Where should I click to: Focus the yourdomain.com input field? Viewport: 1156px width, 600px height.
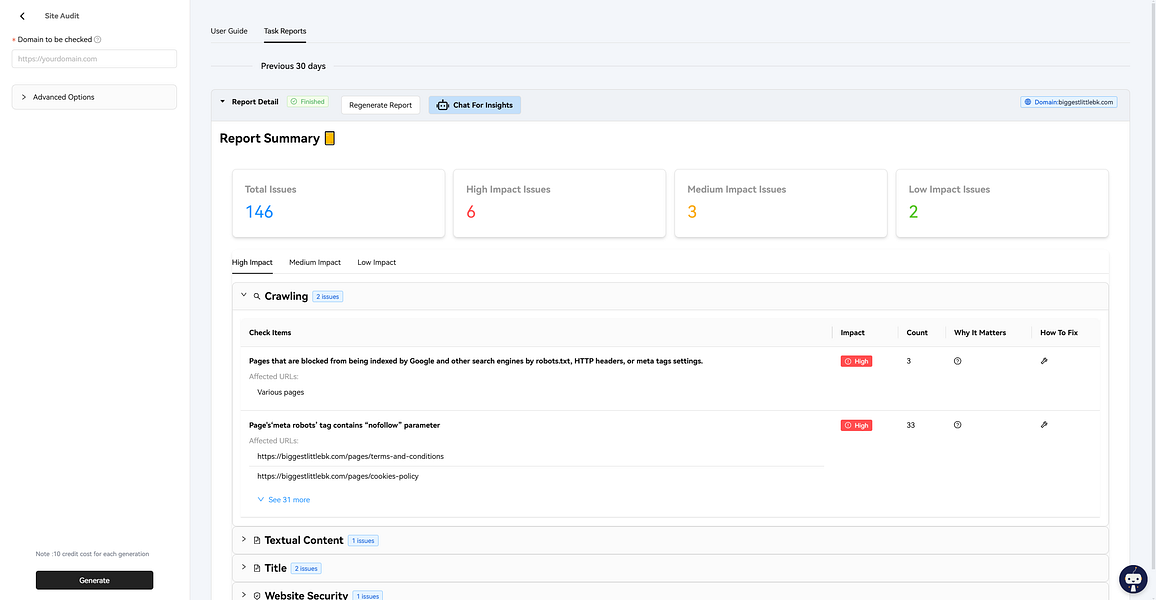point(94,59)
